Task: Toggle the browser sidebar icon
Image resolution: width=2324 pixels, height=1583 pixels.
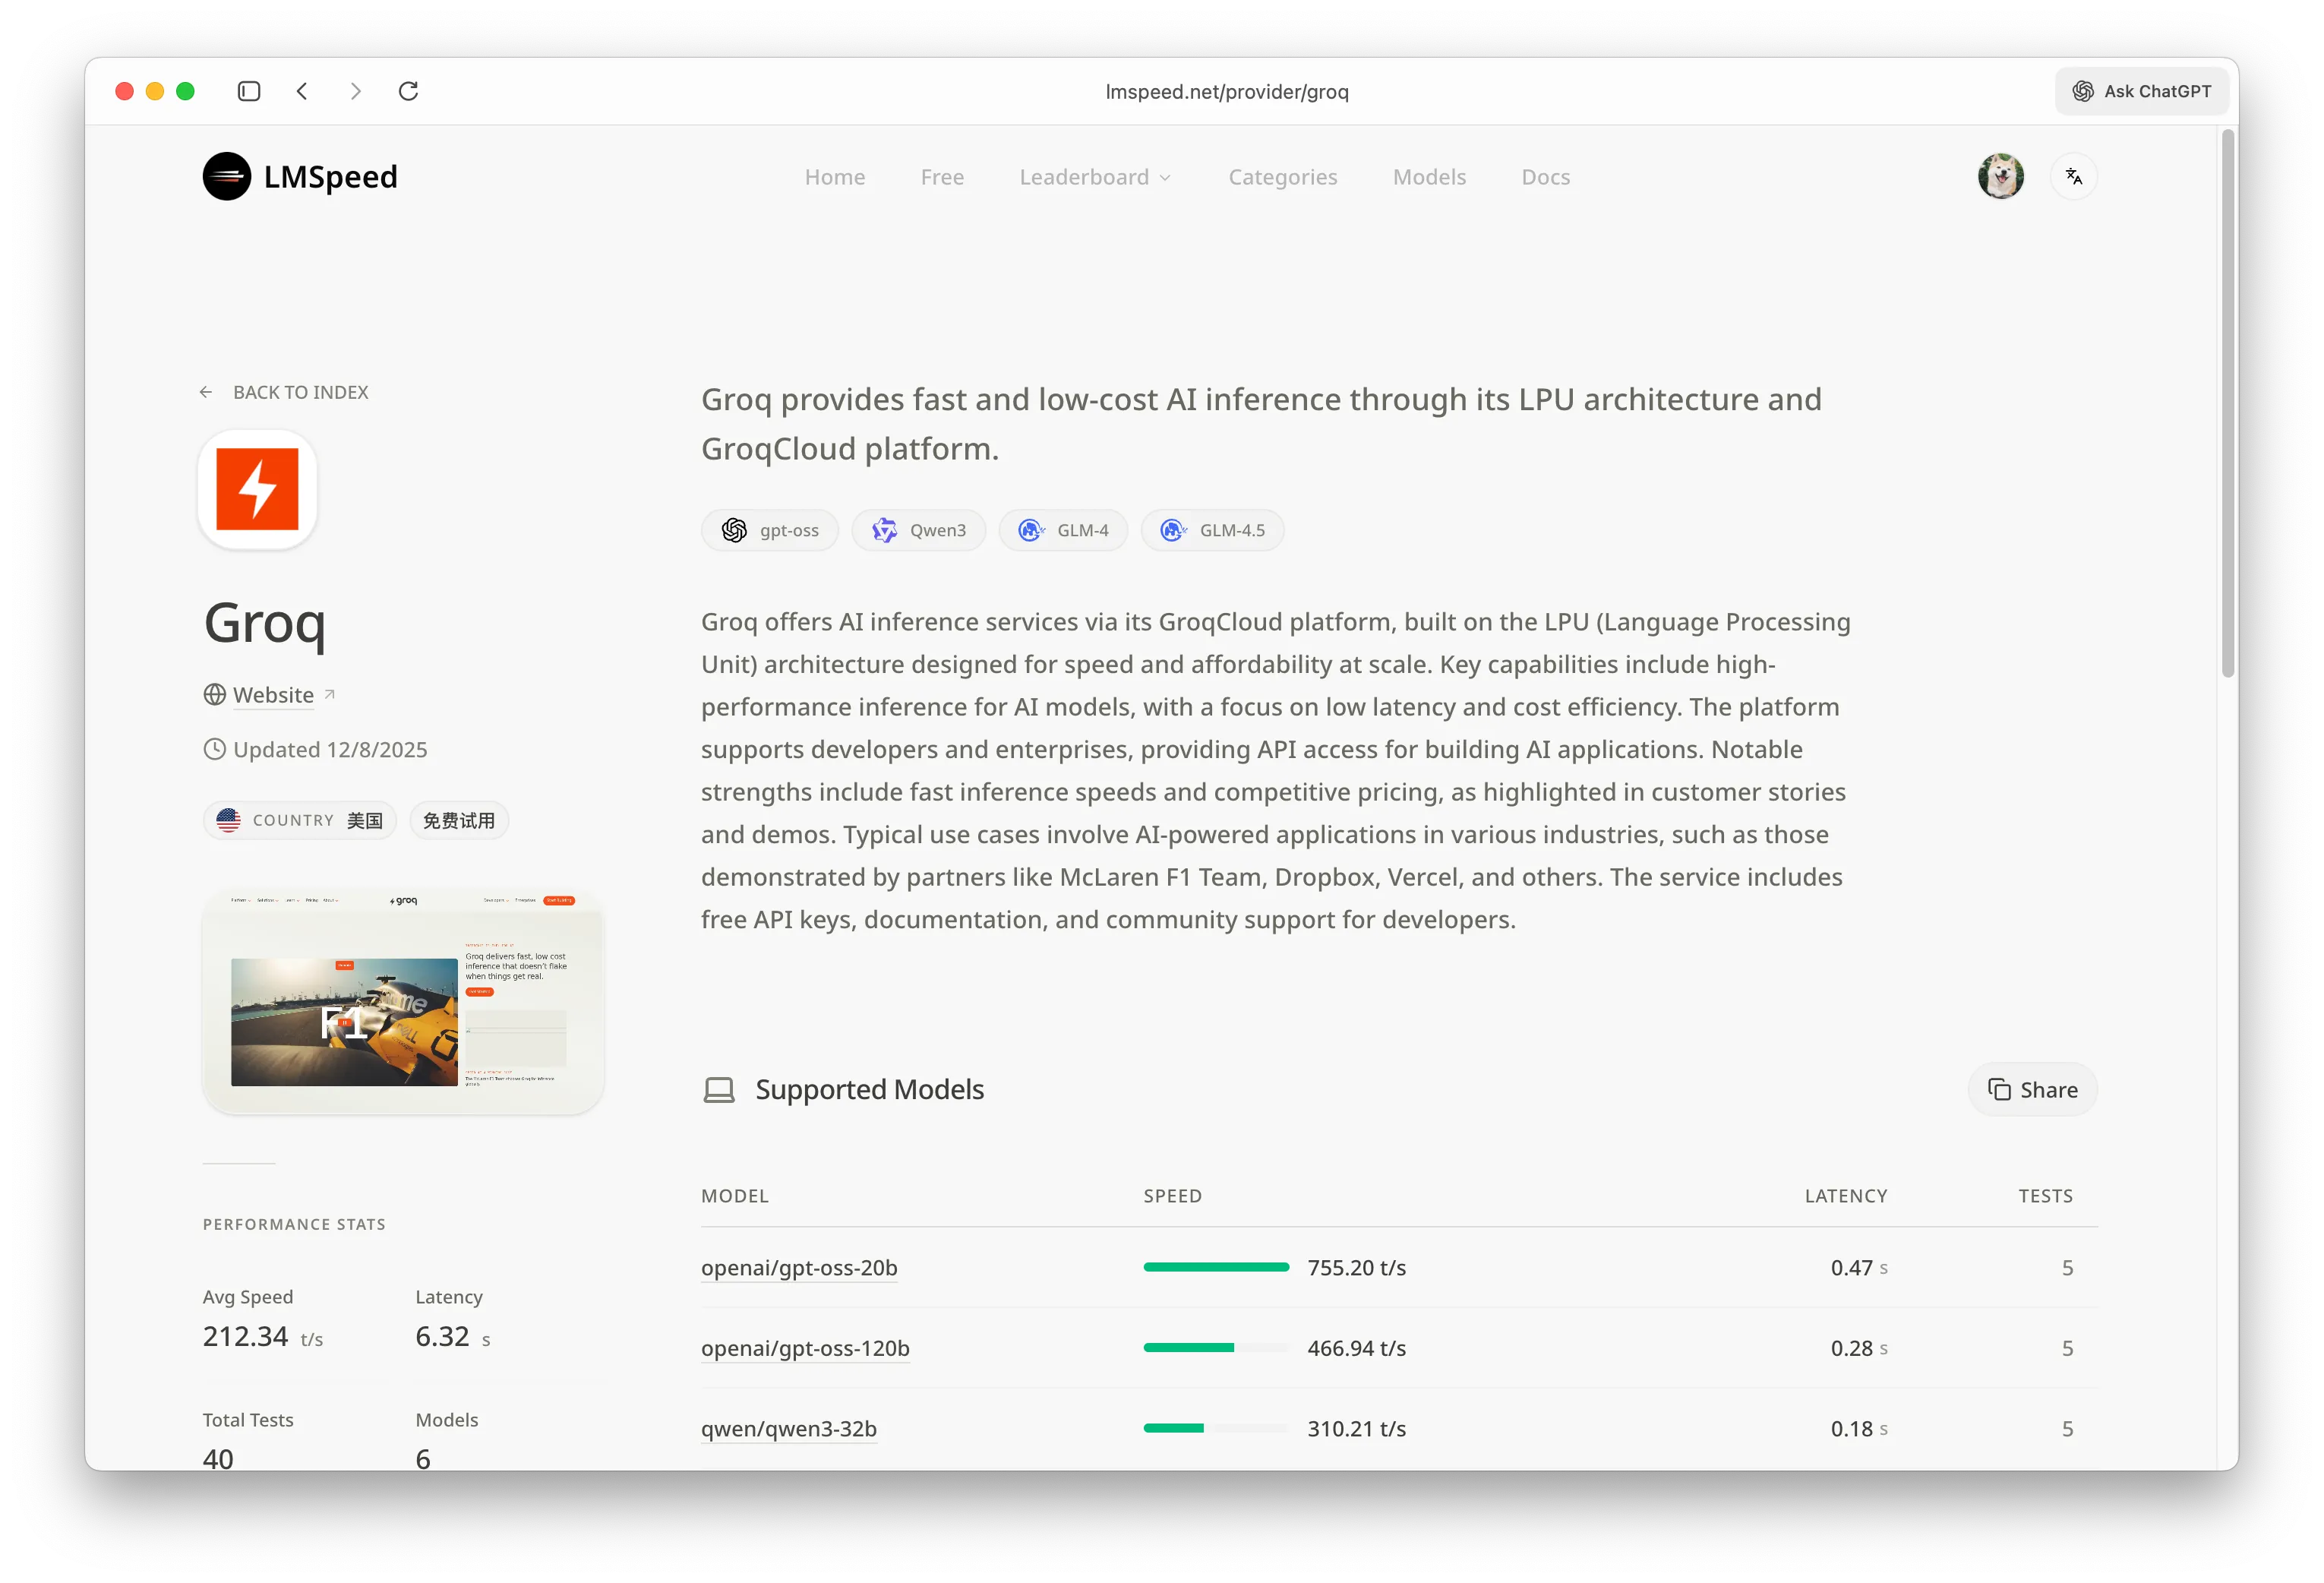Action: point(249,91)
